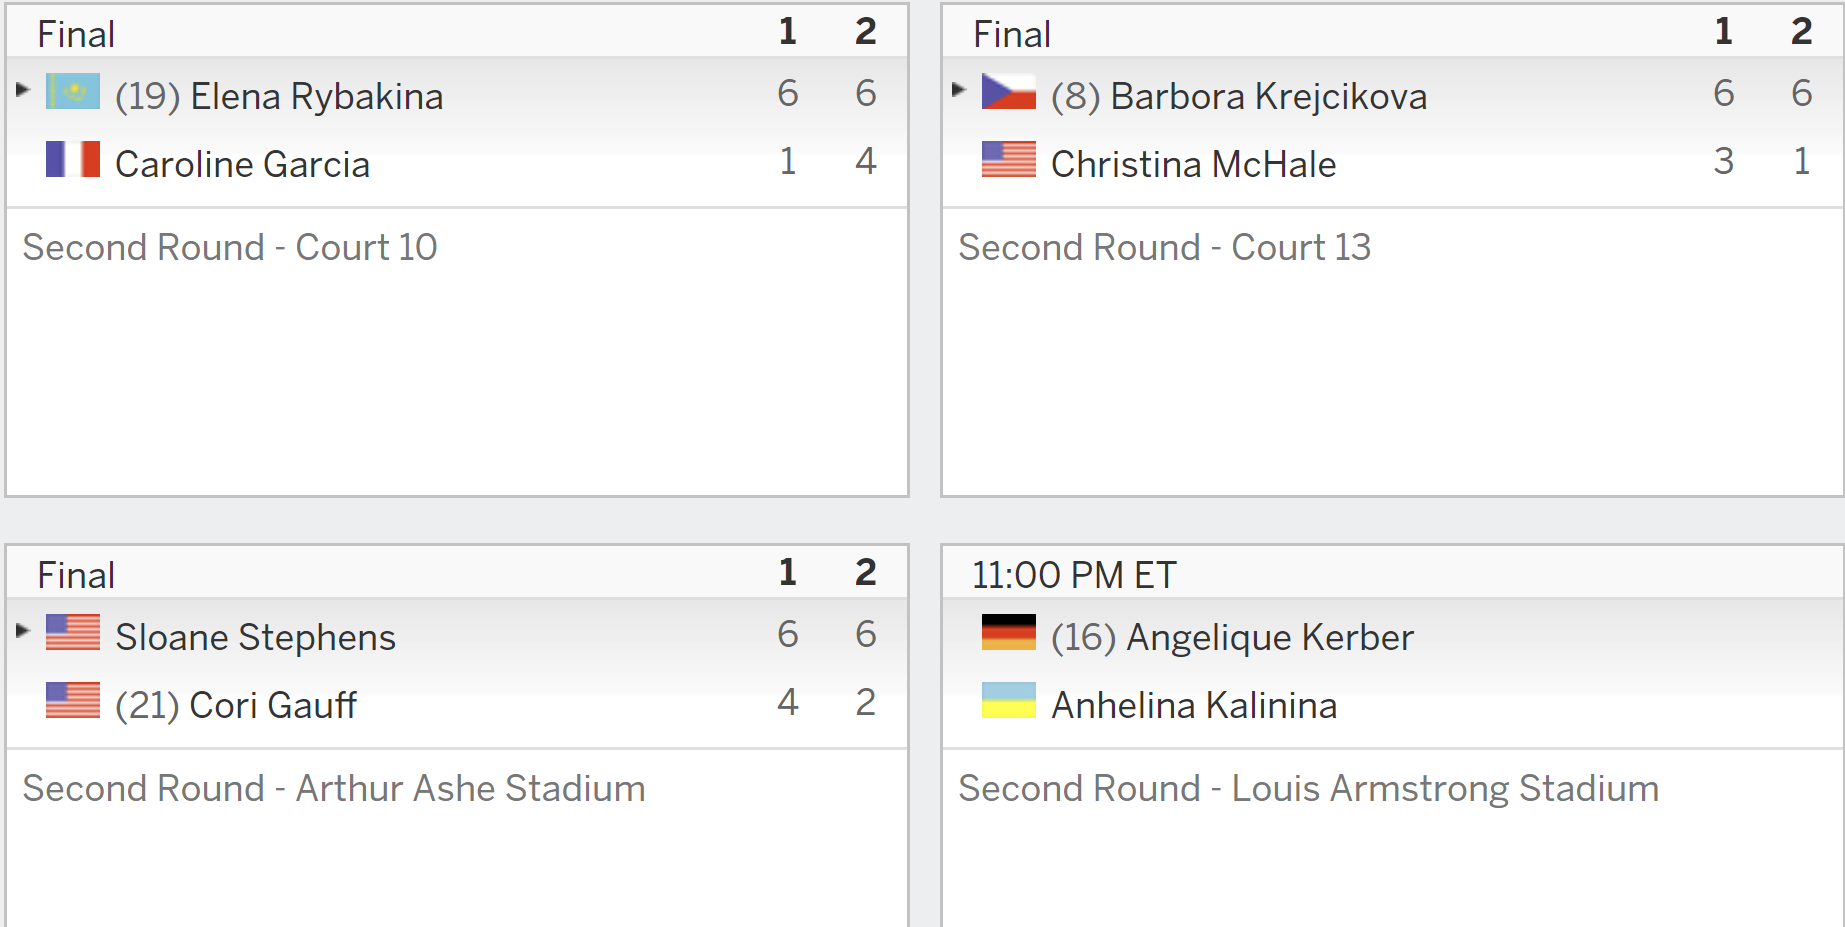
Task: Open Anhelina Kalinina's player link
Action: [1194, 705]
